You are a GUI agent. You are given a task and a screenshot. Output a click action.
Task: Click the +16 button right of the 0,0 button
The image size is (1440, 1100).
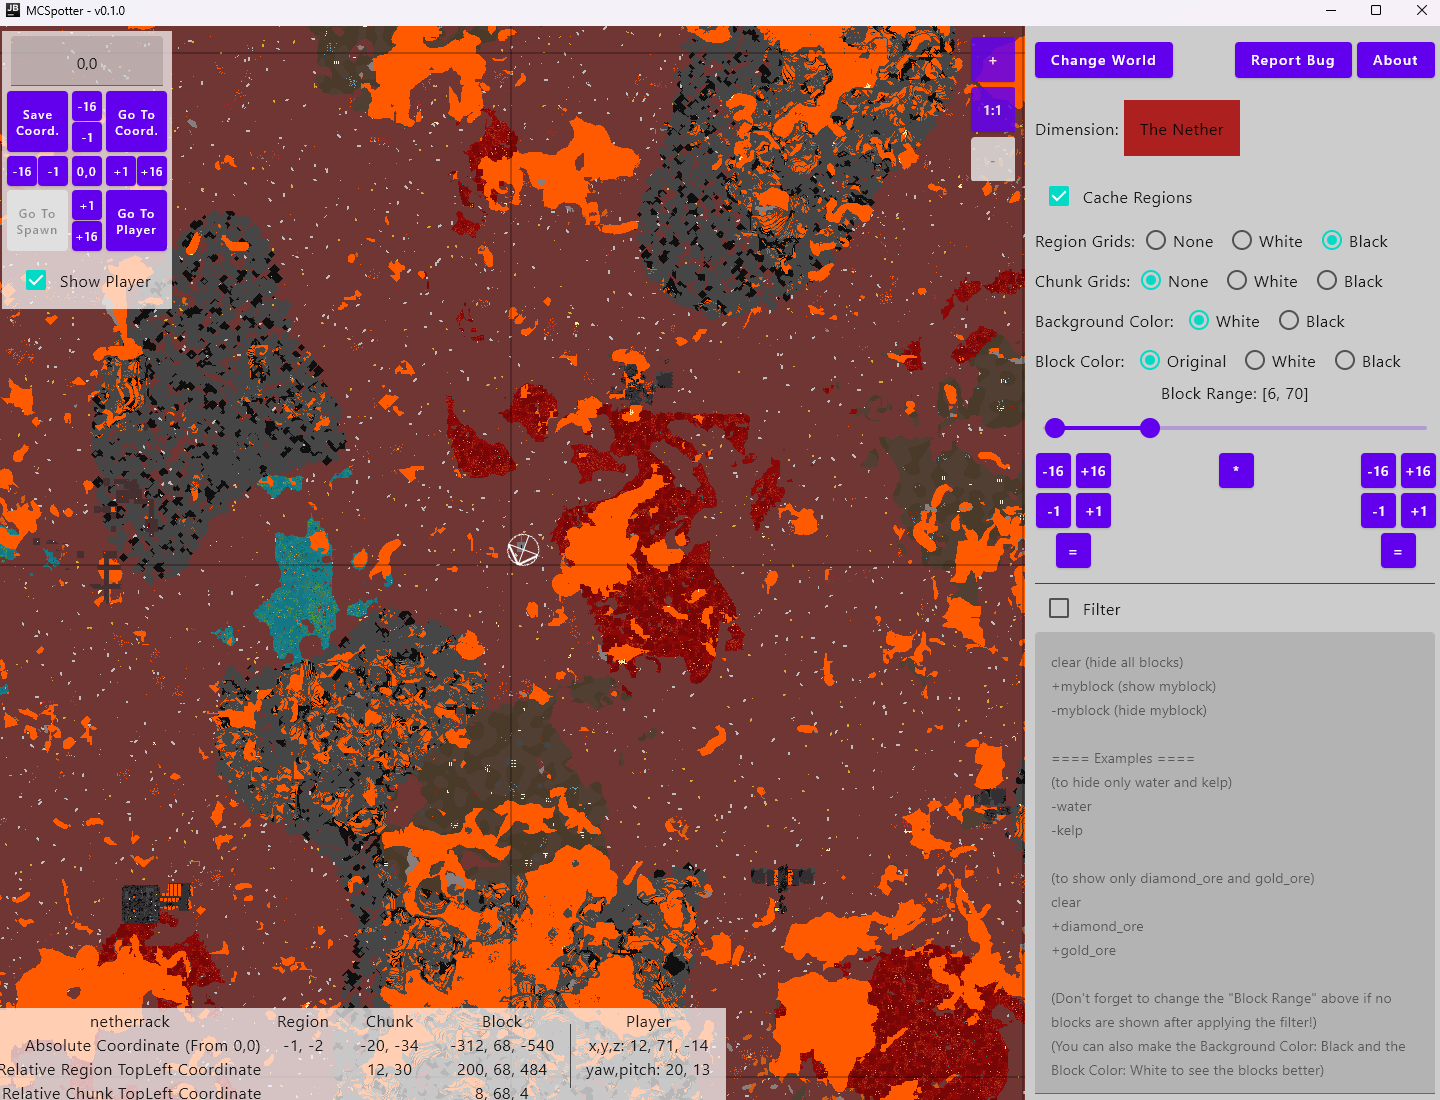(152, 172)
